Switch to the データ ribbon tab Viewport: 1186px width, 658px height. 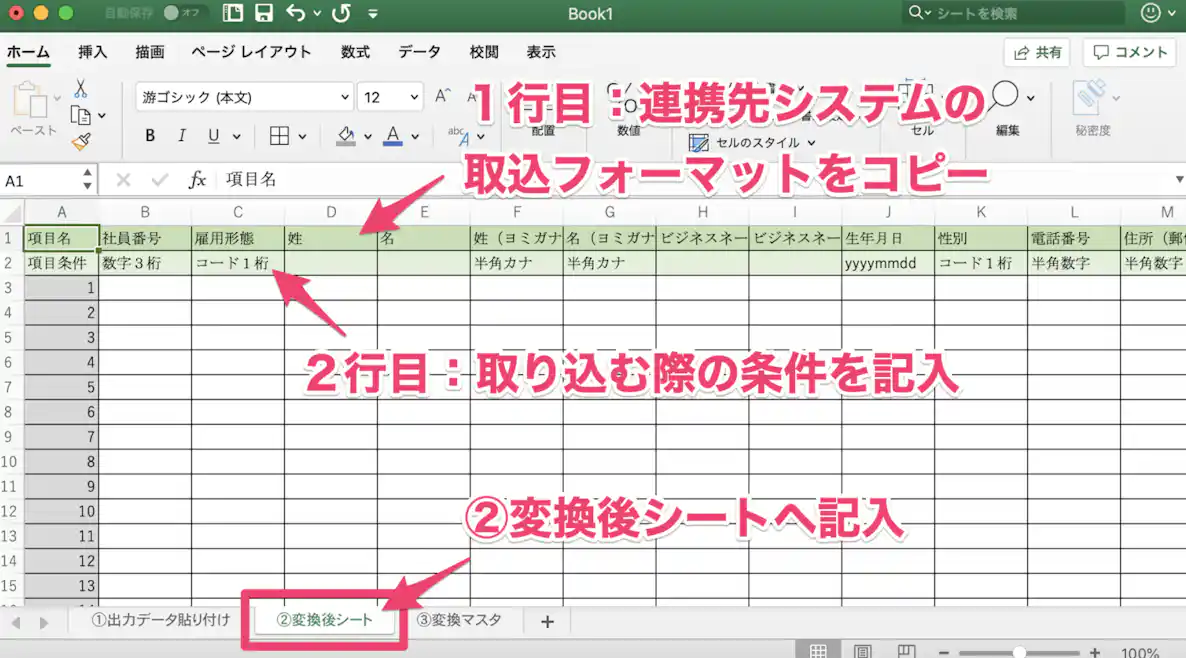click(x=419, y=51)
